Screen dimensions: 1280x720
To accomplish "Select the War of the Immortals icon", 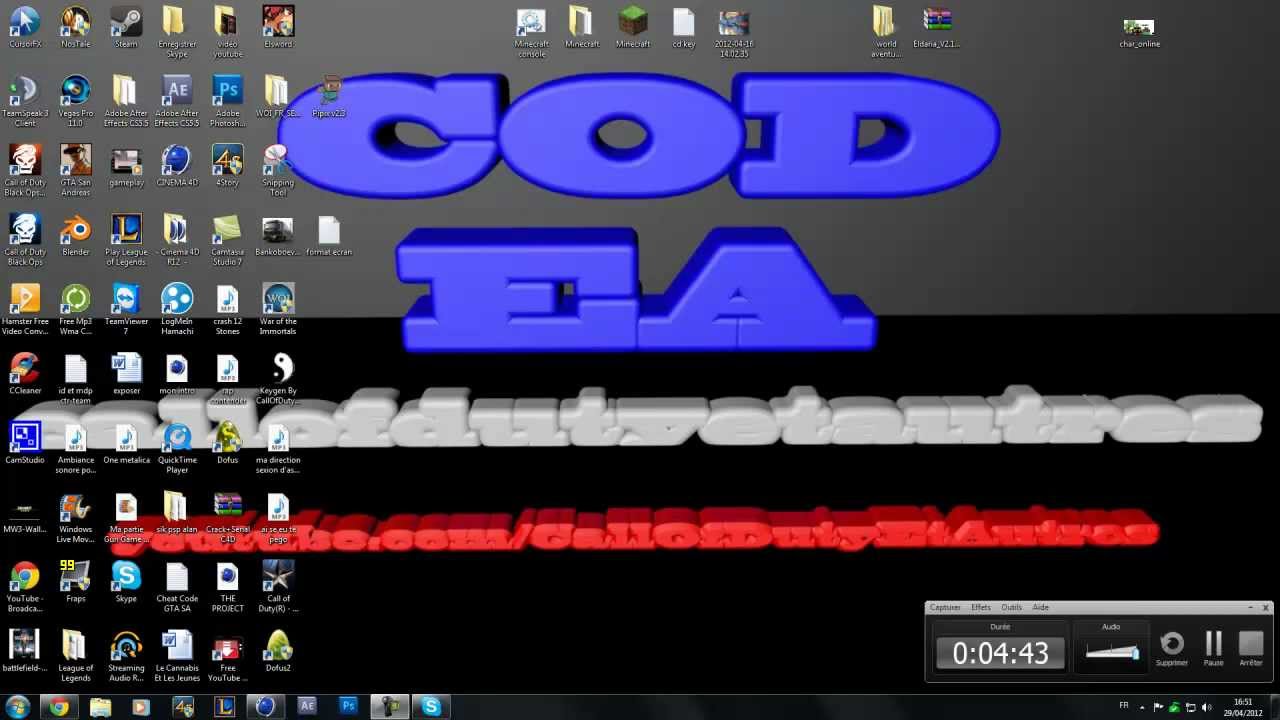I will tap(278, 308).
